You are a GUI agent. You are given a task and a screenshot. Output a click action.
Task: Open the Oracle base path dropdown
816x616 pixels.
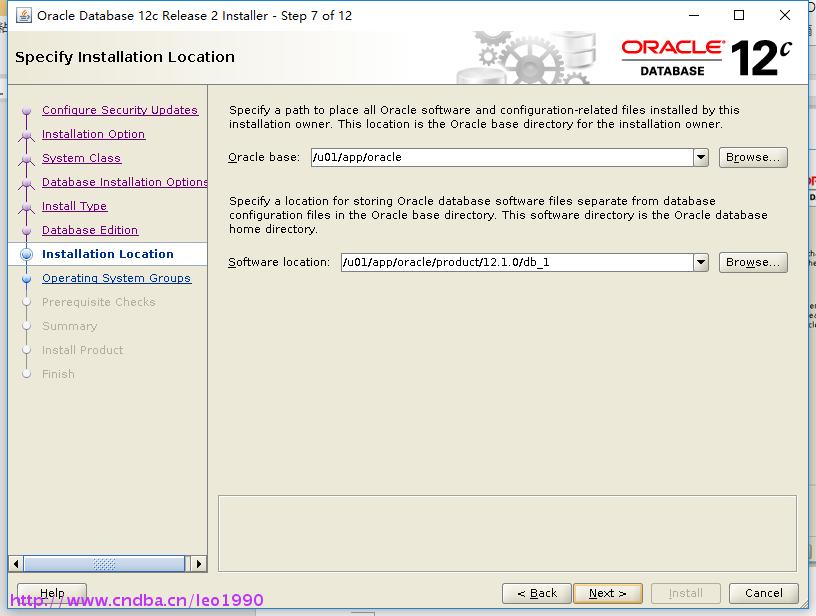pyautogui.click(x=701, y=157)
